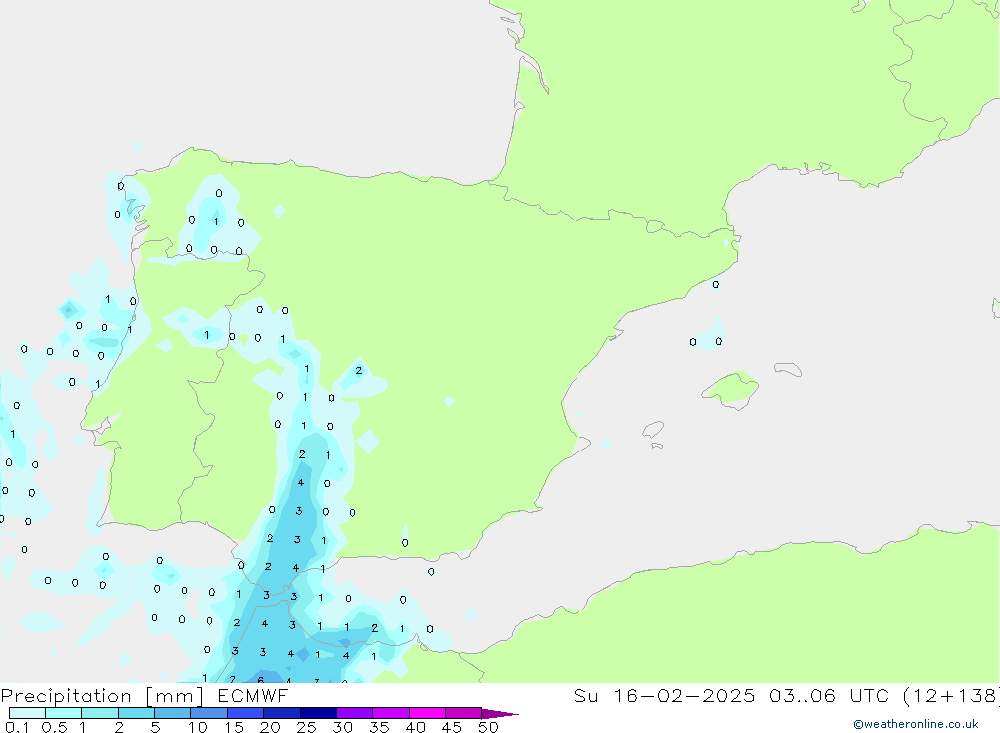Select the 5–10 mm legend color box

[x=173, y=713]
